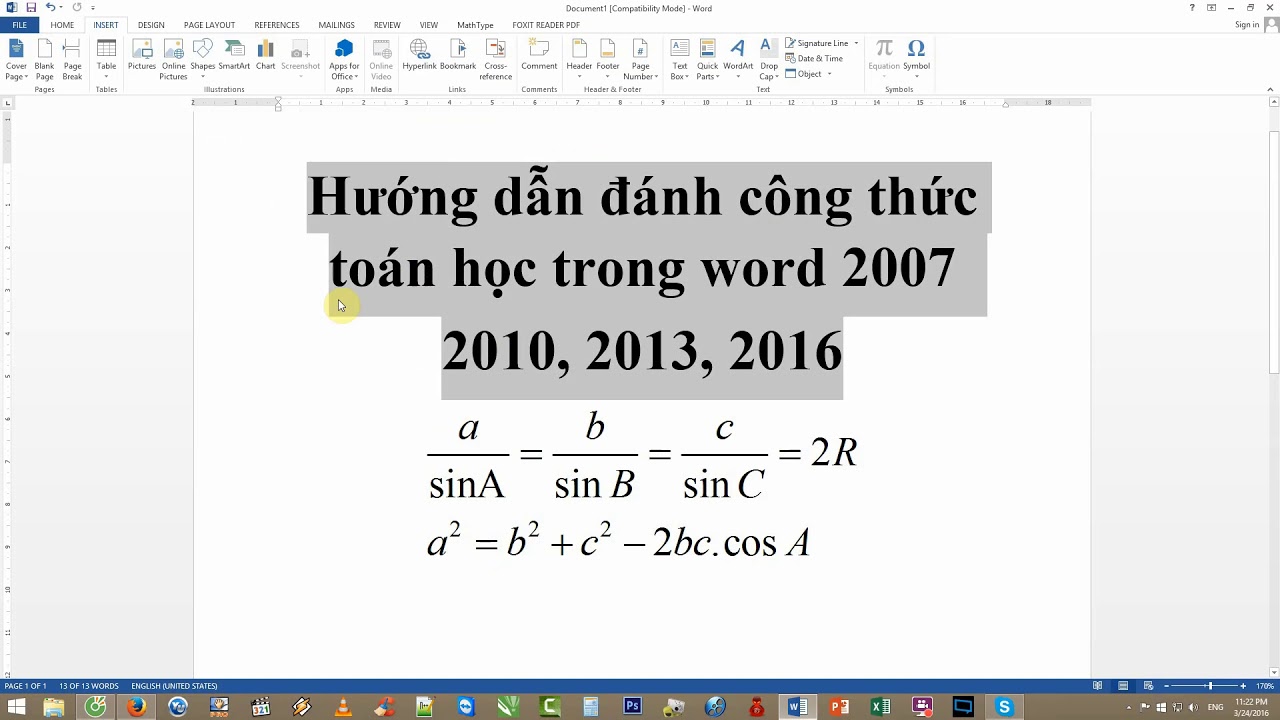Insert an embedded Object
This screenshot has height=720, width=1280.
pos(803,73)
